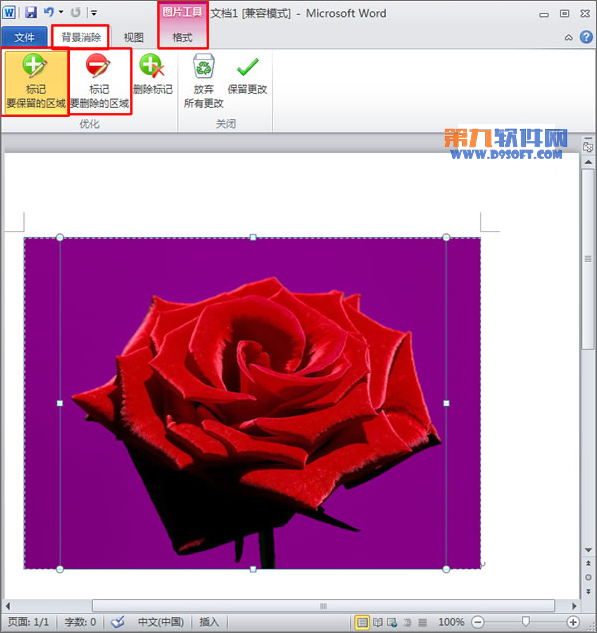Image resolution: width=597 pixels, height=633 pixels.
Task: Click the 中文(中国) language indicator
Action: 161,622
